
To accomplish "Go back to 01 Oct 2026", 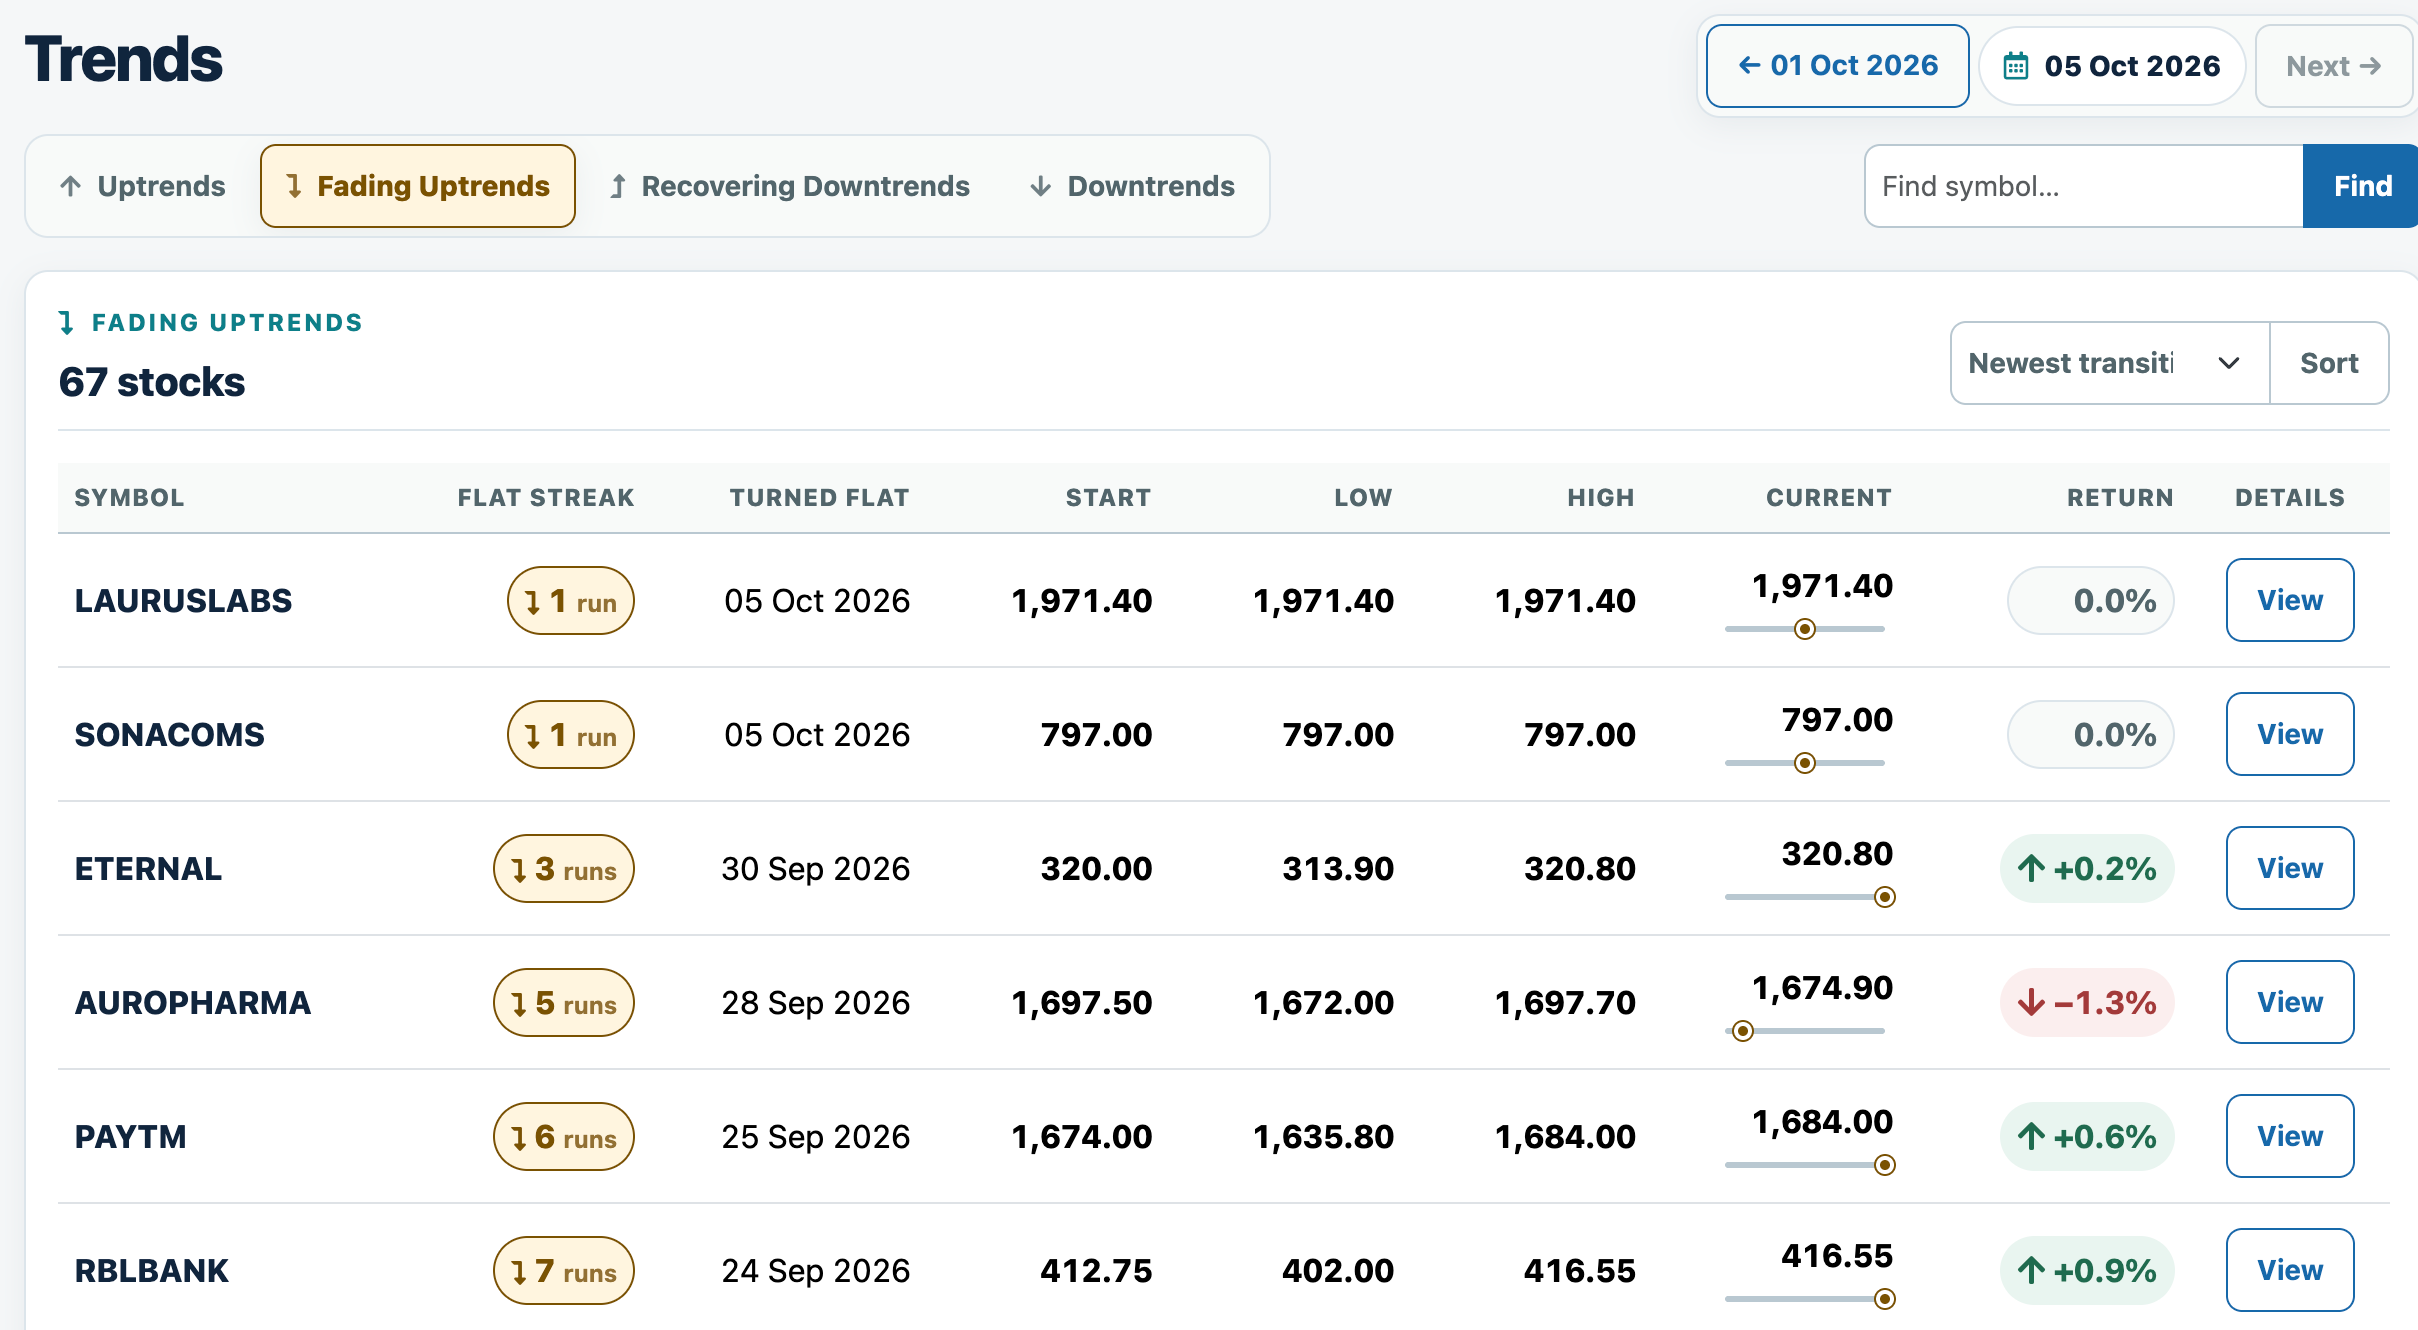I will point(1837,66).
